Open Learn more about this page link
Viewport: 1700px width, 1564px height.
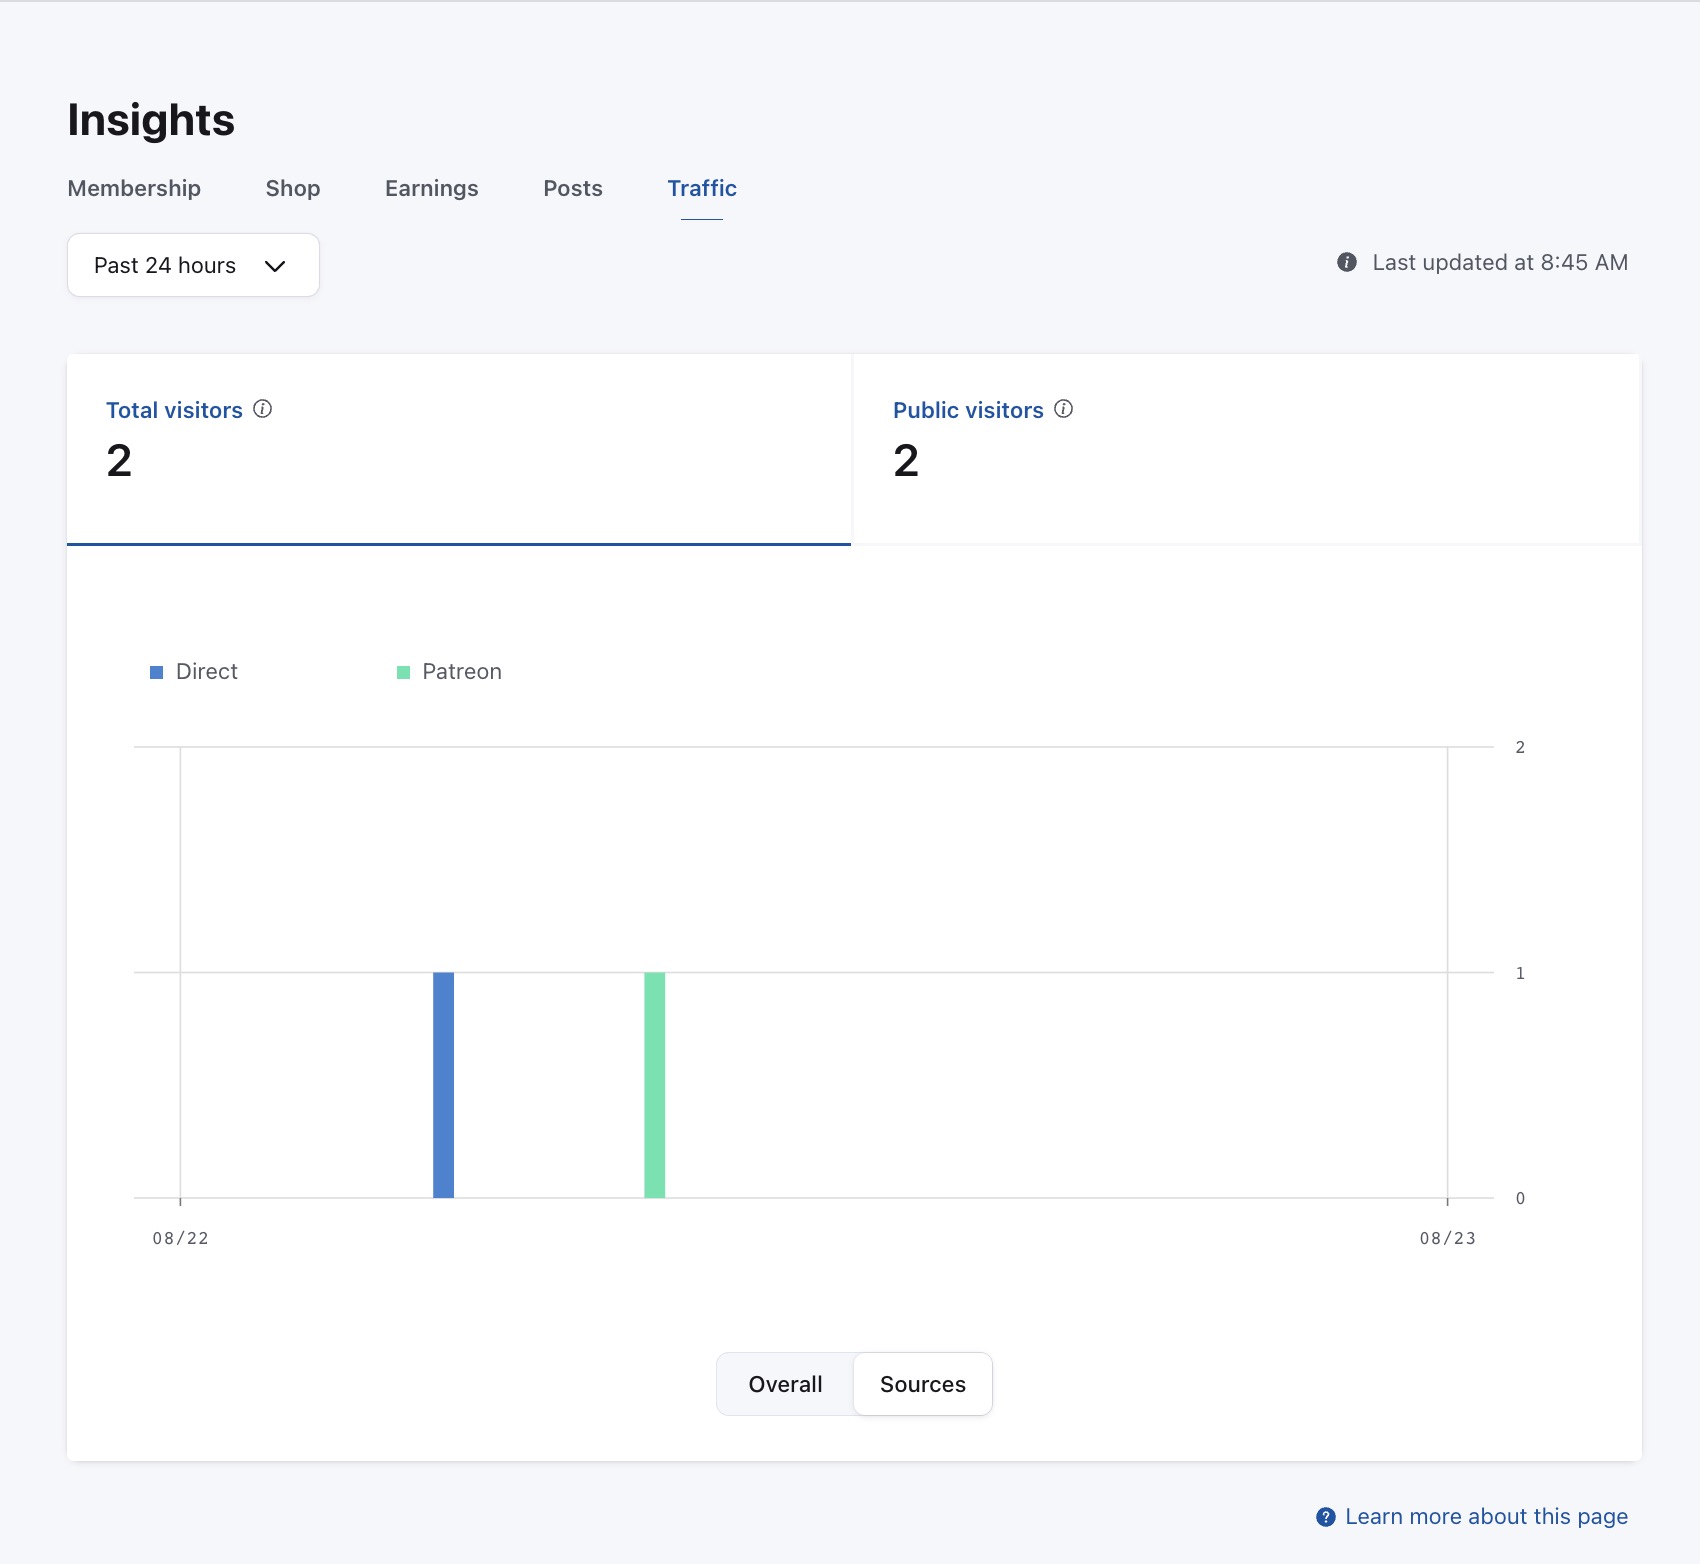(1486, 1516)
